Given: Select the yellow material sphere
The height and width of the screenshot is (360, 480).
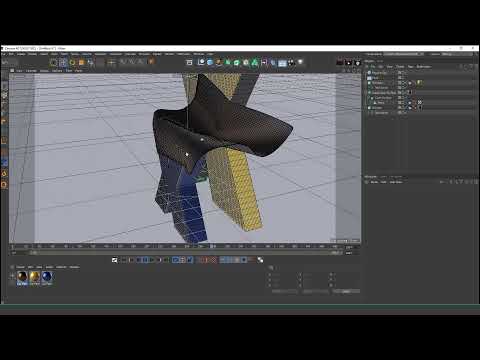Looking at the screenshot, I should (35, 277).
